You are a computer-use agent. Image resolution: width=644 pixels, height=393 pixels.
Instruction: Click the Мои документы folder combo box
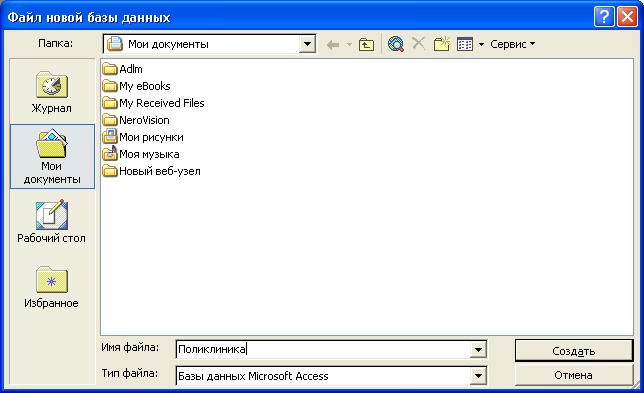(x=209, y=44)
